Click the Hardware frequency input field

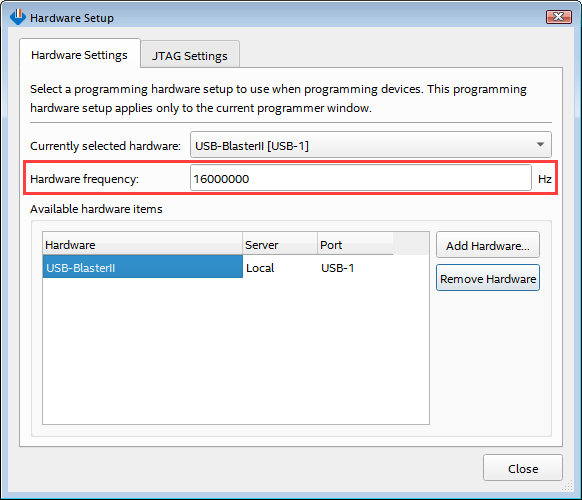pos(360,179)
